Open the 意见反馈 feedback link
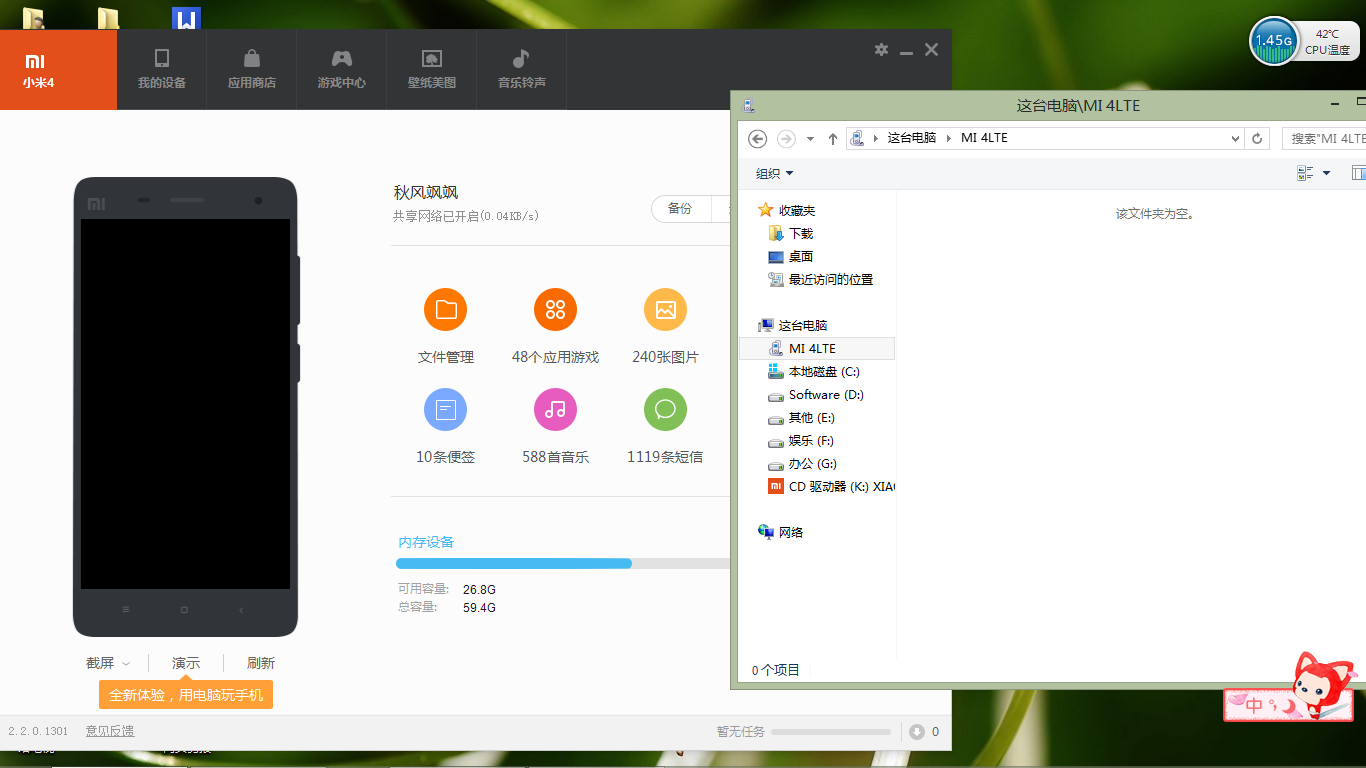The width and height of the screenshot is (1366, 768). (110, 731)
